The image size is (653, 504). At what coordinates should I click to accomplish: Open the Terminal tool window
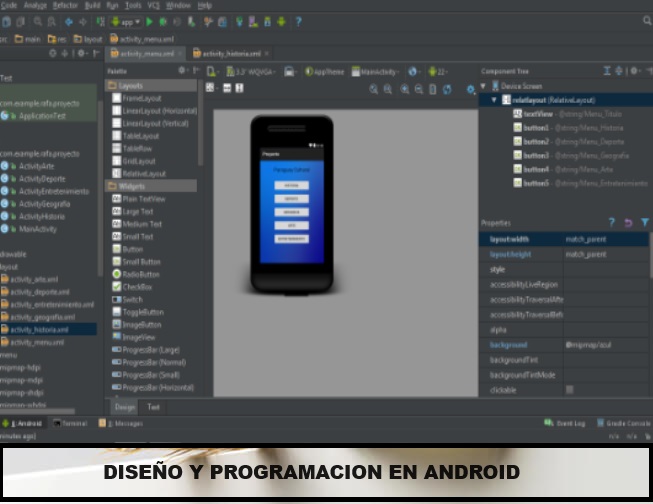(74, 423)
